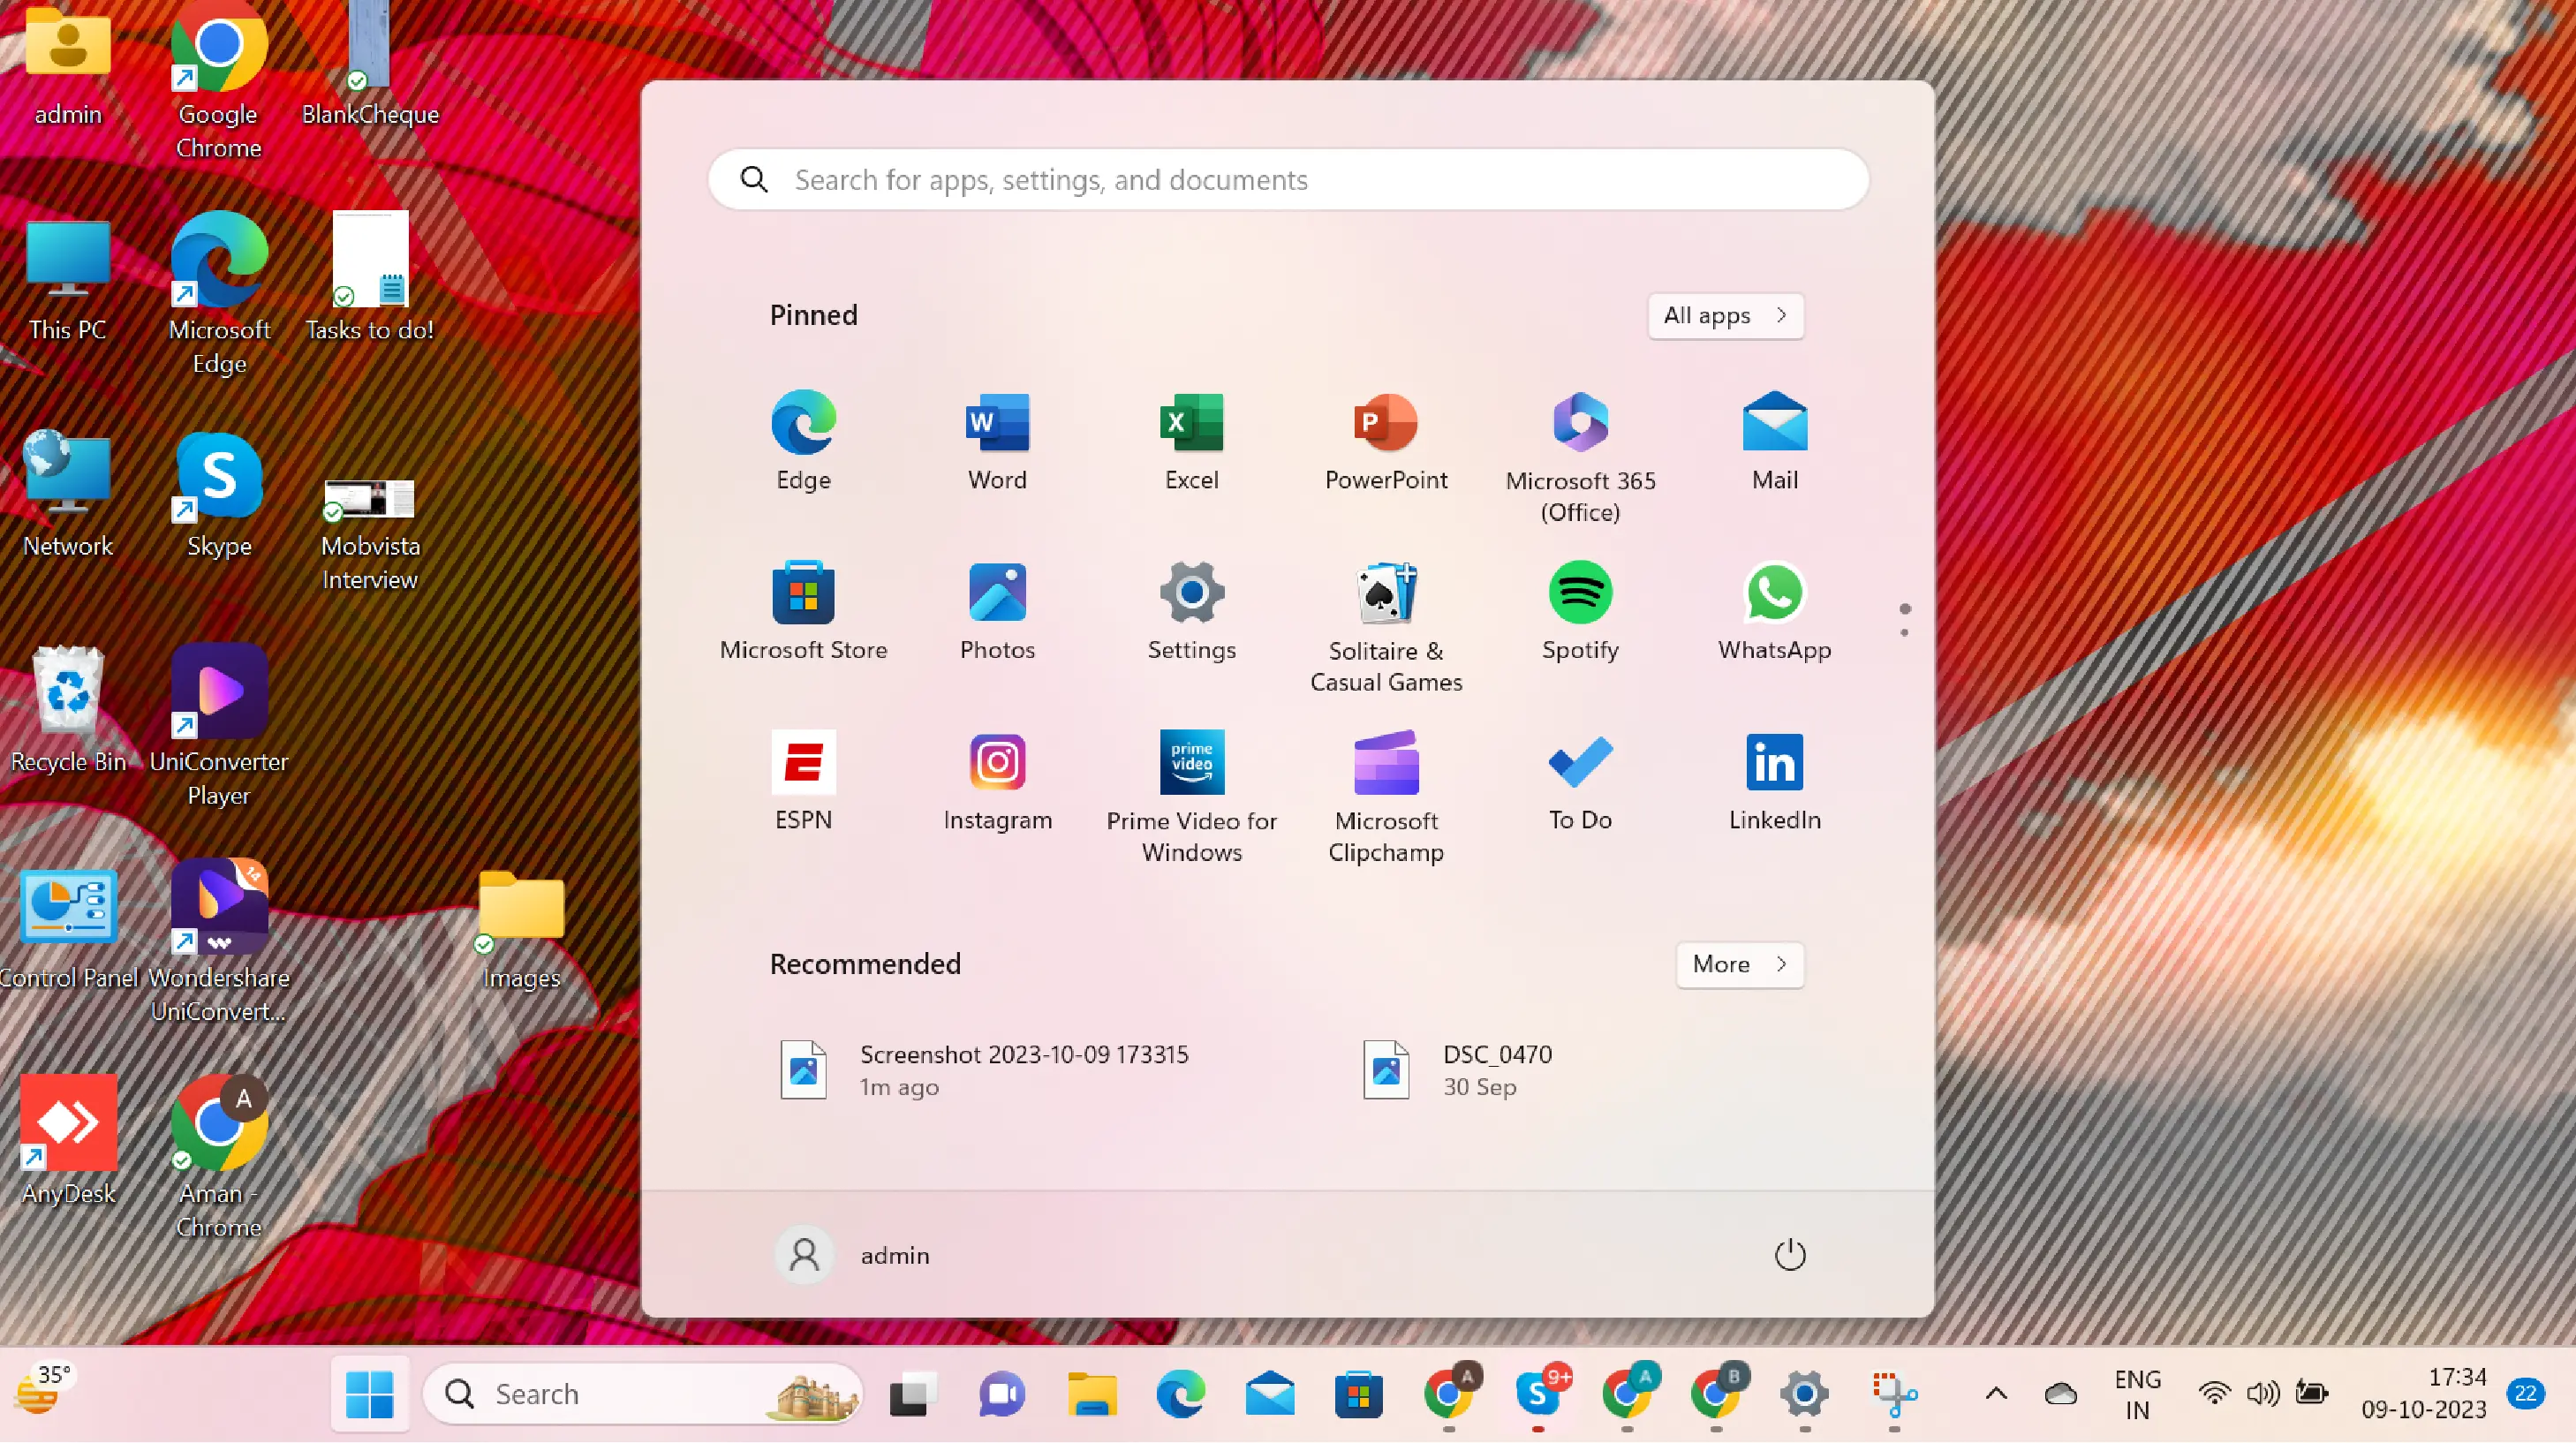Select the Mobvista Interview desktop file
This screenshot has width=2576, height=1443.
370,535
